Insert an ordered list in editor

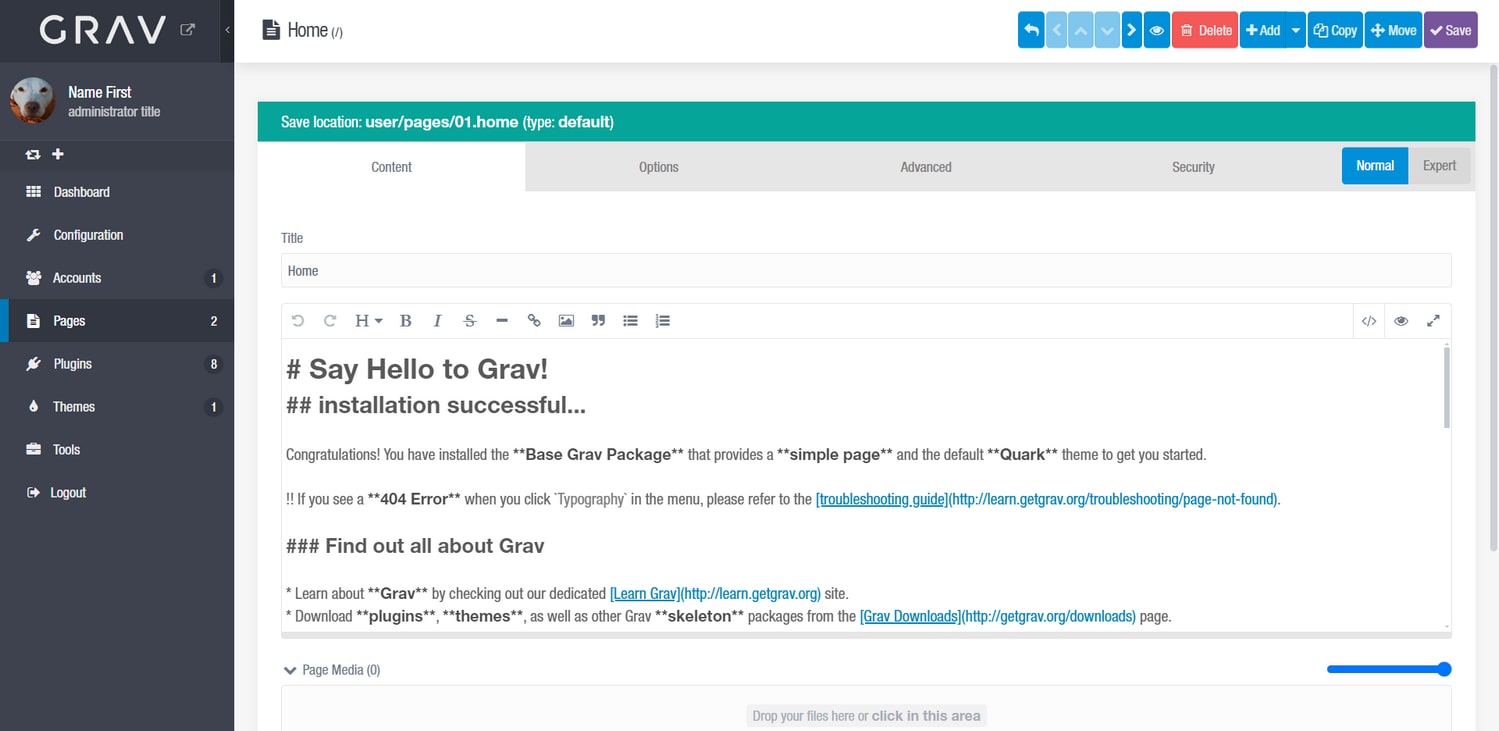pyautogui.click(x=662, y=321)
